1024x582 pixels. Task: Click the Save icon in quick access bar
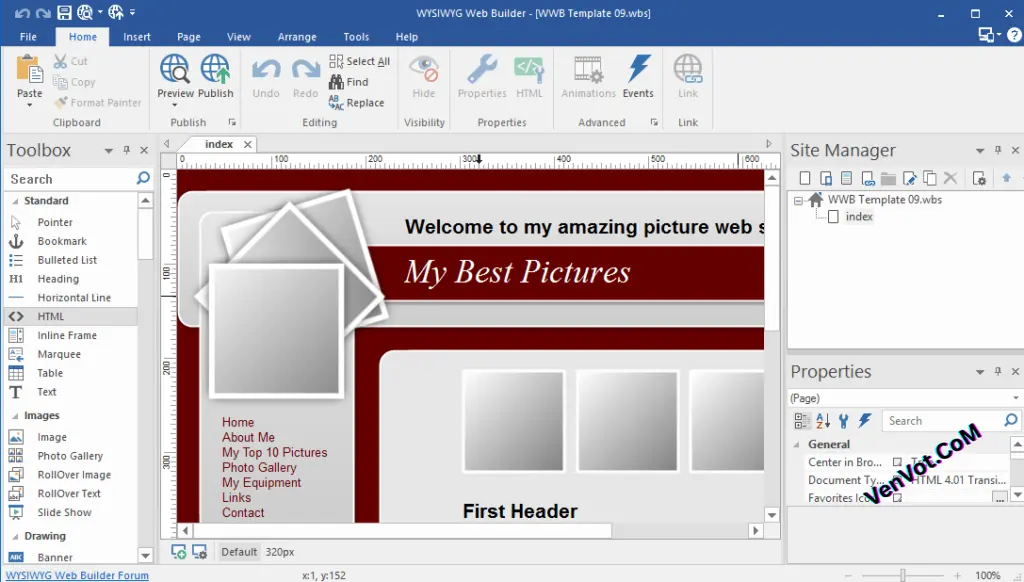click(x=64, y=12)
